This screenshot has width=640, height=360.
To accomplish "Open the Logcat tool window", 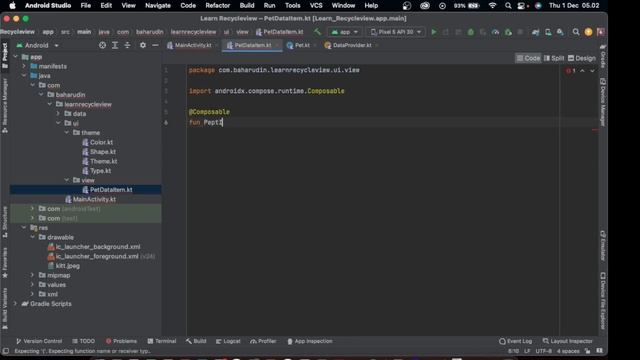I will tap(228, 341).
